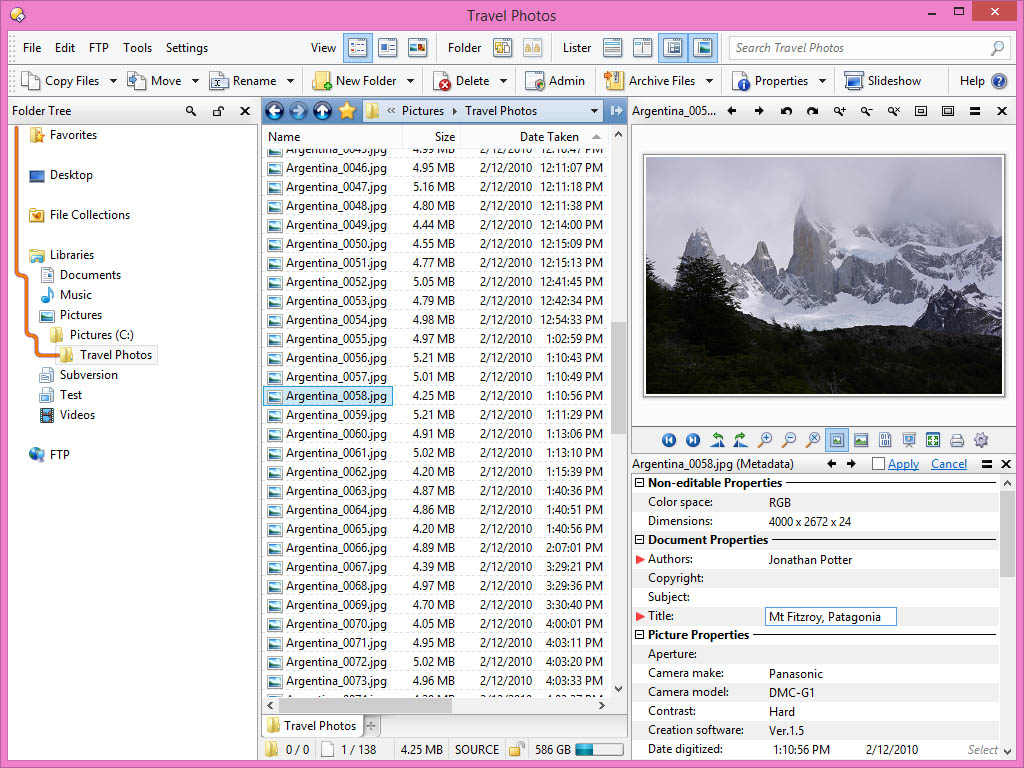Click the Slideshow toolbar button
The height and width of the screenshot is (768, 1024).
[x=868, y=81]
